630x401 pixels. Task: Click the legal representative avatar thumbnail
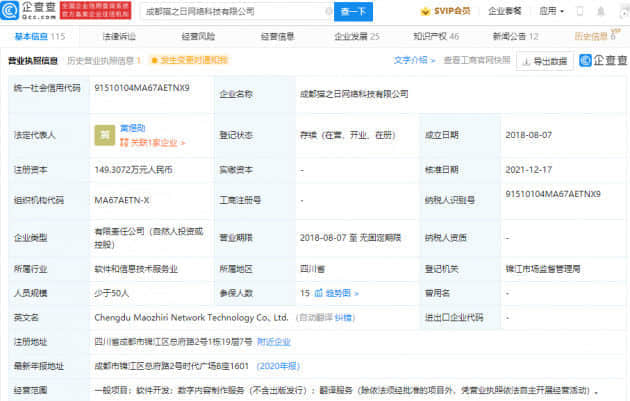tap(104, 135)
